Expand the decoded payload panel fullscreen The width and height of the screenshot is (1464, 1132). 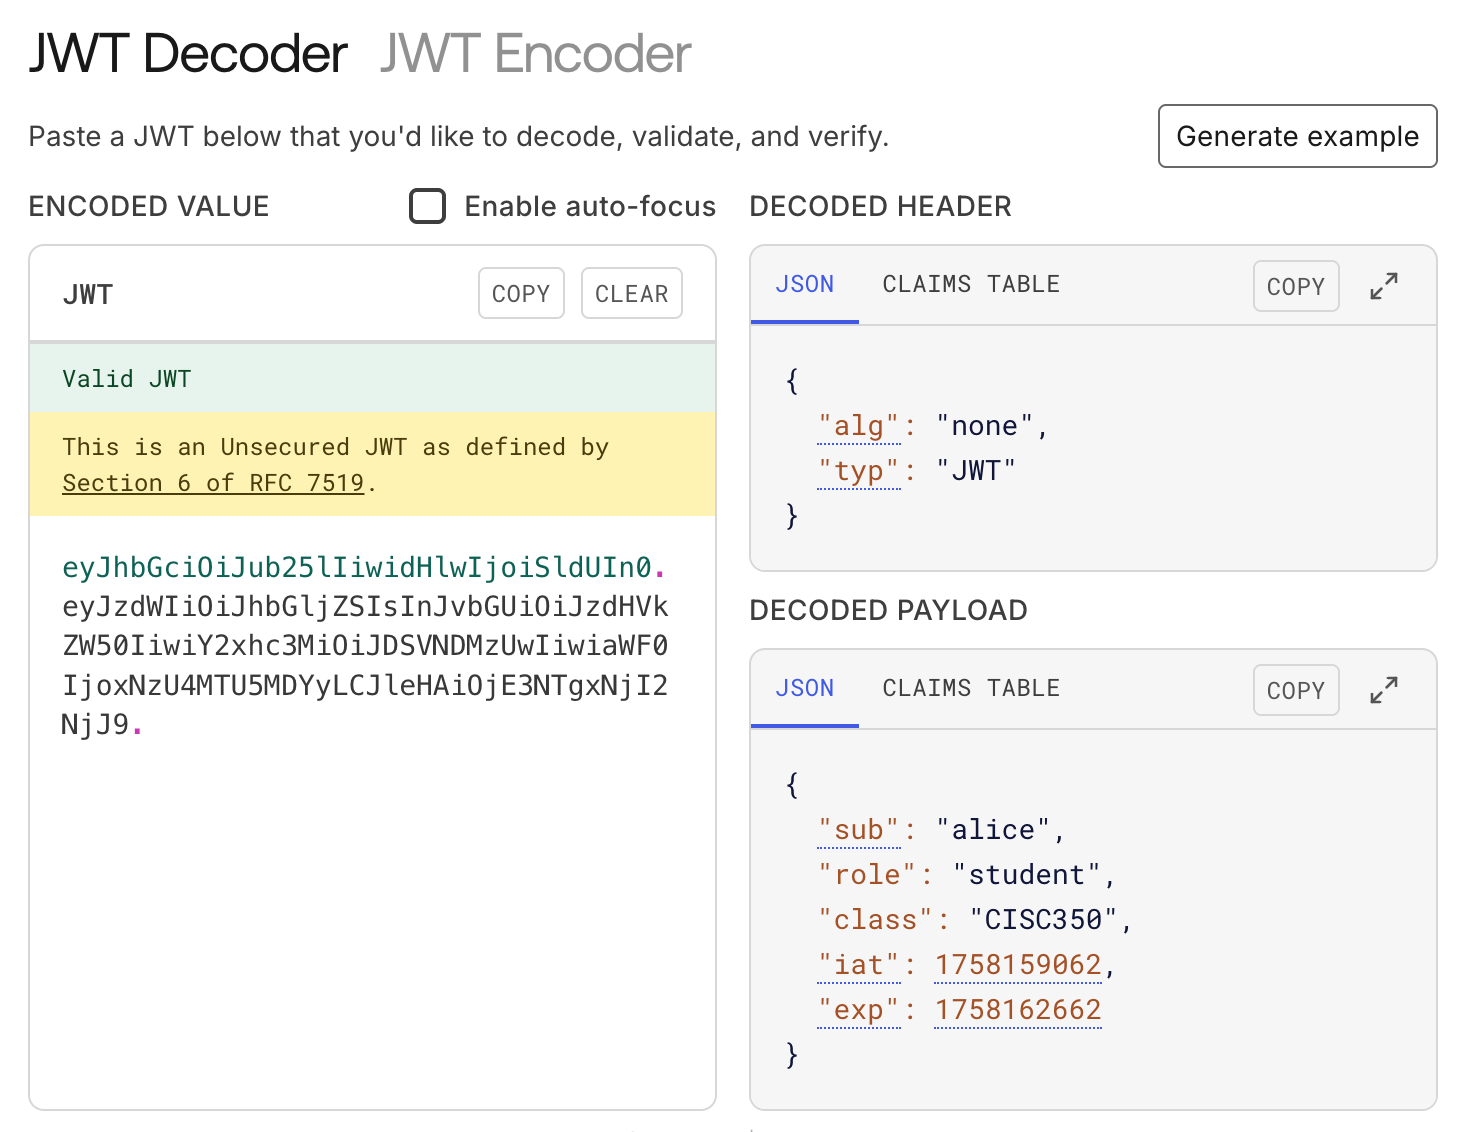coord(1384,689)
